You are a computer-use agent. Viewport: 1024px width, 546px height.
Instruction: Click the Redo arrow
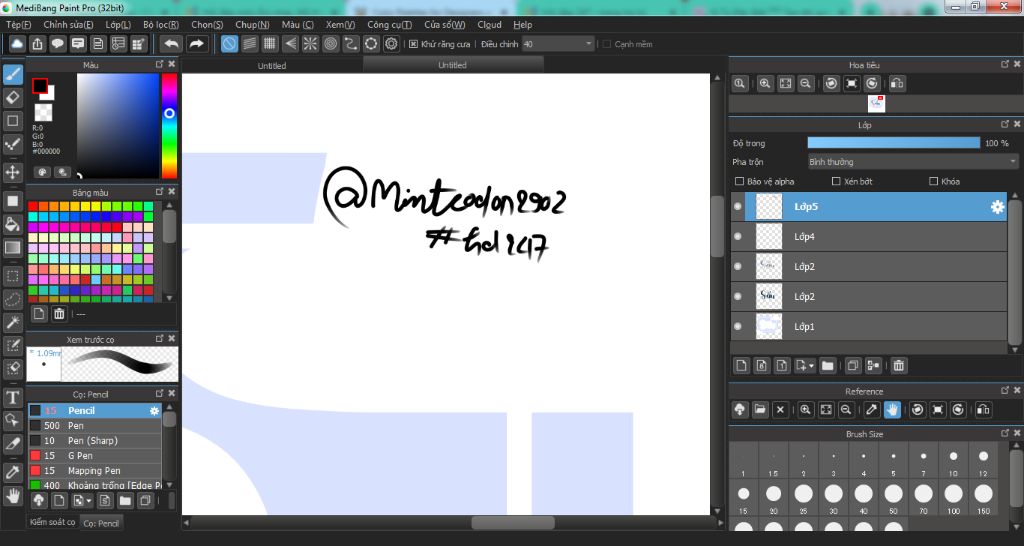196,44
